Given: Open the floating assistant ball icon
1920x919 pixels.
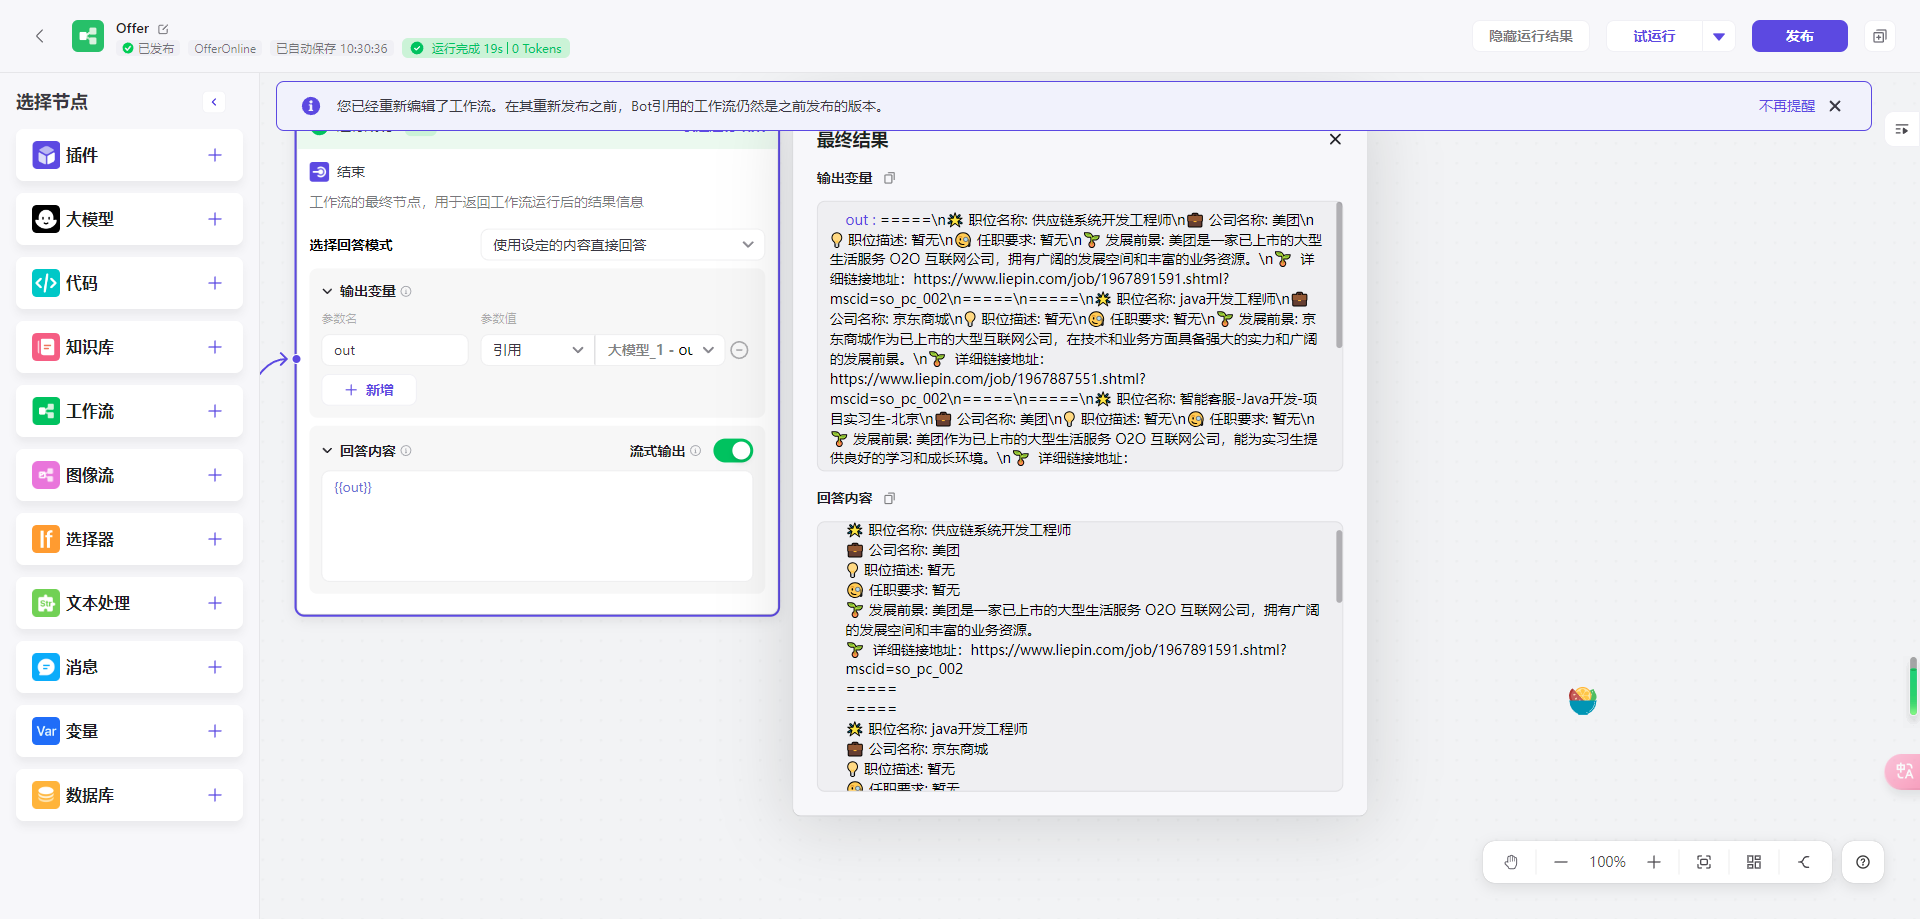Looking at the screenshot, I should 1583,700.
